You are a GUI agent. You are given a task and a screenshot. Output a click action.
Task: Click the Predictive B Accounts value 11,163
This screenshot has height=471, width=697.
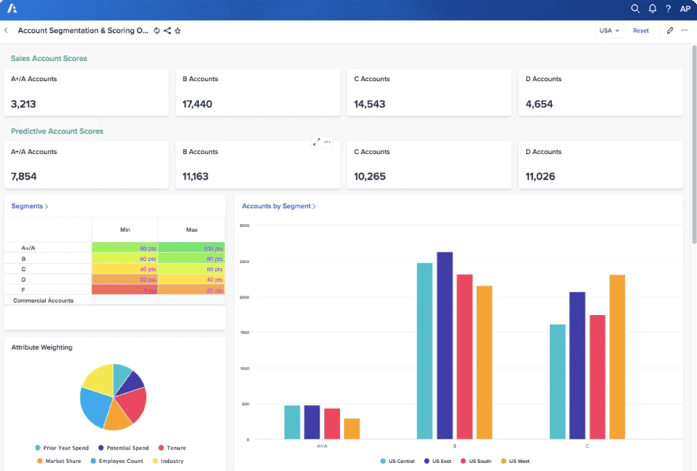click(196, 176)
